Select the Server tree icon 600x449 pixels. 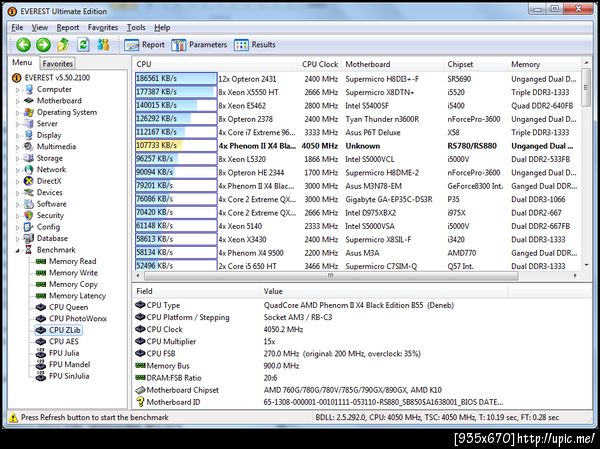(x=29, y=124)
